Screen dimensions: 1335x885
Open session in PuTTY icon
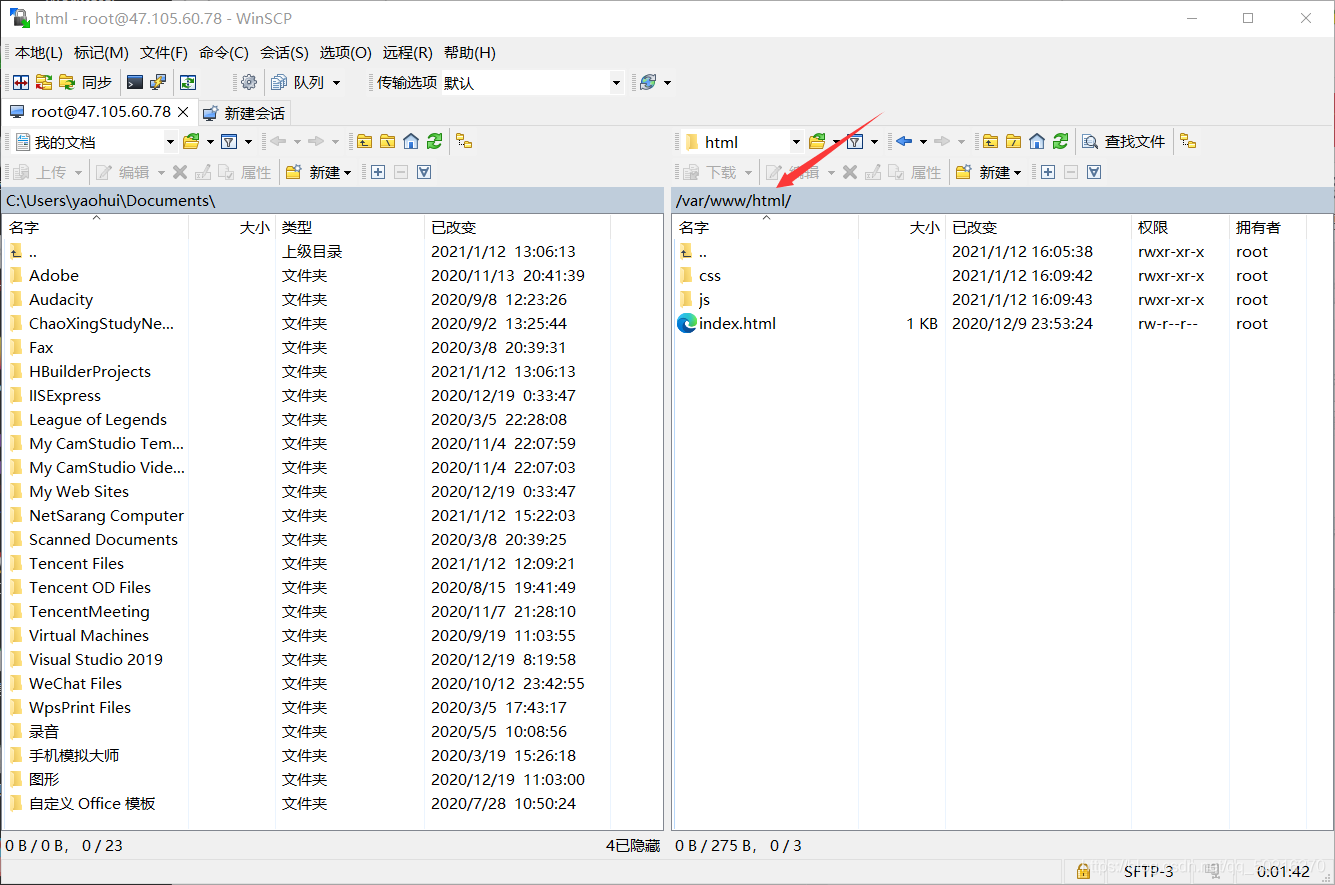[158, 83]
